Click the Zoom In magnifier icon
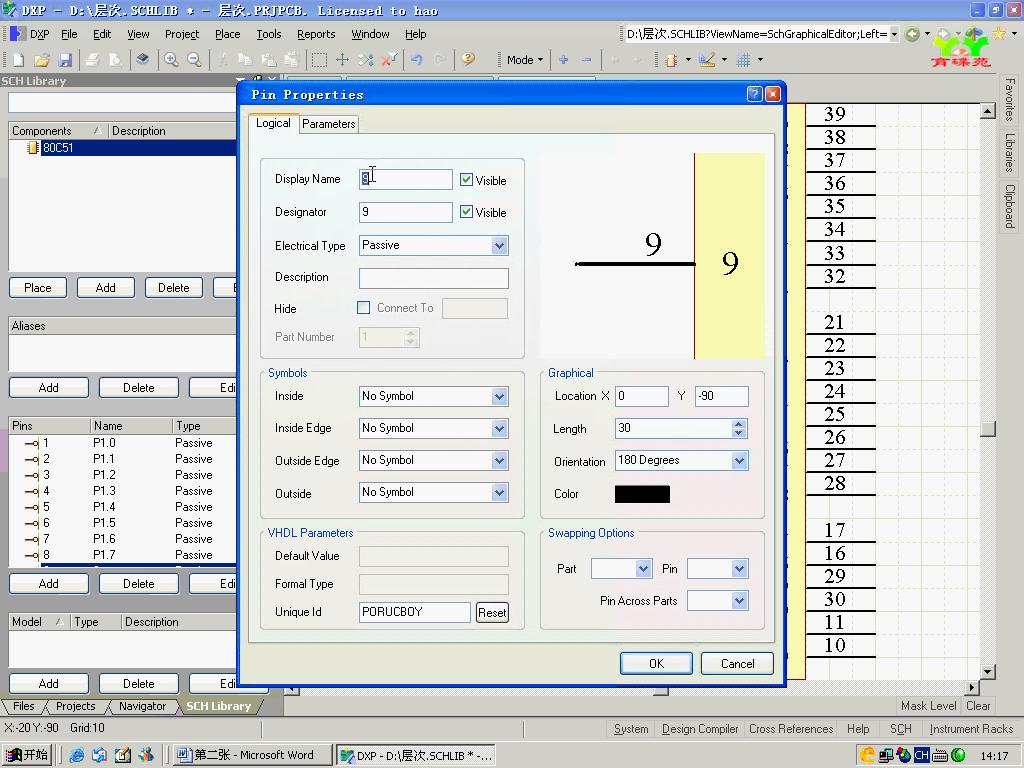1024x768 pixels. click(171, 60)
